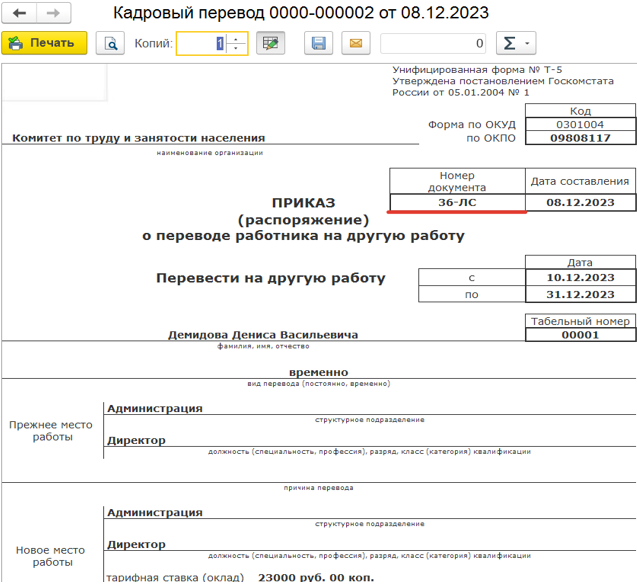Viewport: 637px width, 585px height.
Task: Select document number cell 36-ЛС
Action: point(457,202)
